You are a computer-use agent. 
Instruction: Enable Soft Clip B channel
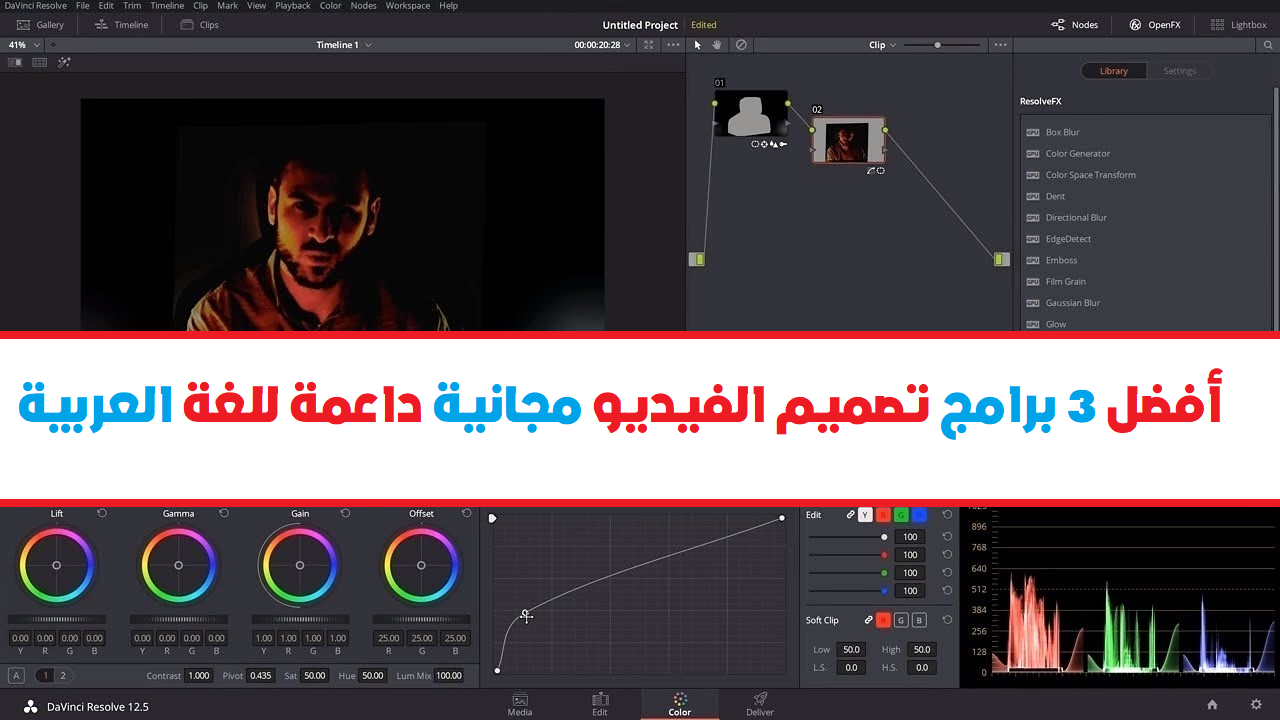coord(919,620)
